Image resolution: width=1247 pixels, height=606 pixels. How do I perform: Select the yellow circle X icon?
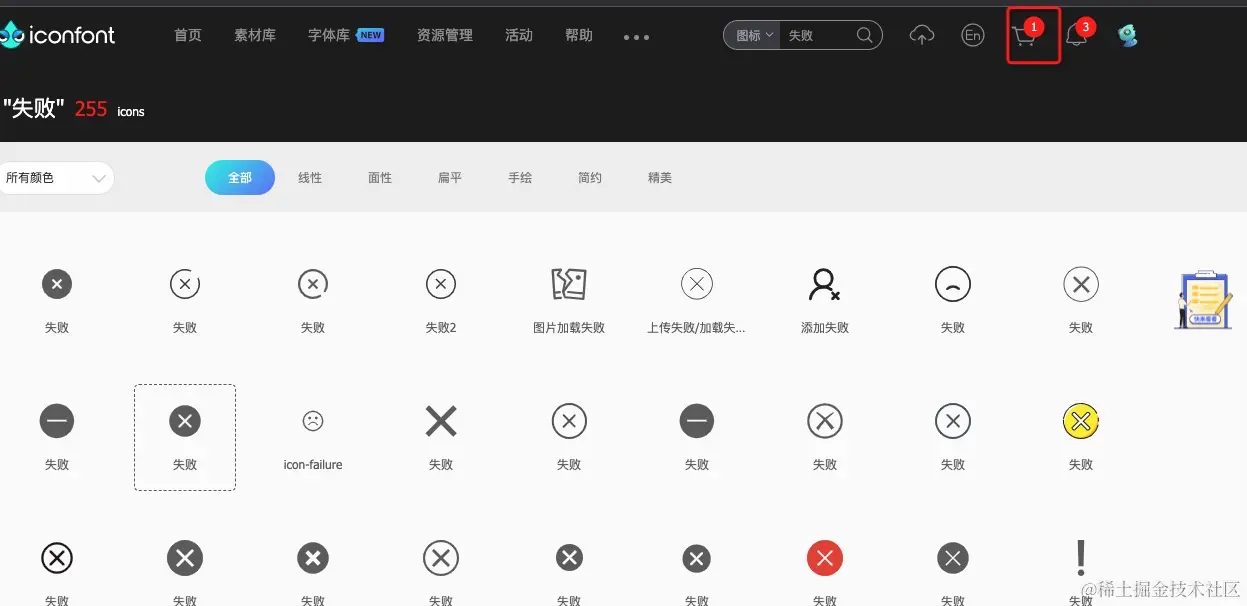1081,421
